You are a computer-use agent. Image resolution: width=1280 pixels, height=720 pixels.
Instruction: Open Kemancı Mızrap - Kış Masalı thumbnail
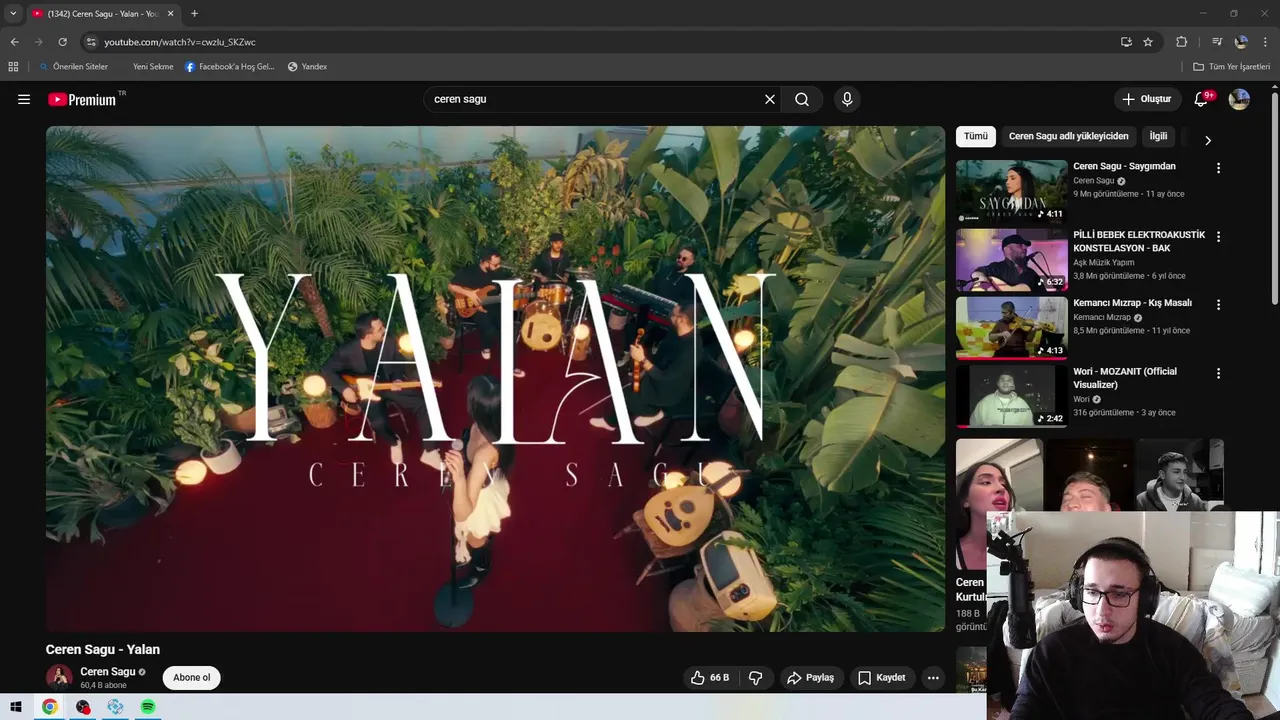pyautogui.click(x=1011, y=327)
